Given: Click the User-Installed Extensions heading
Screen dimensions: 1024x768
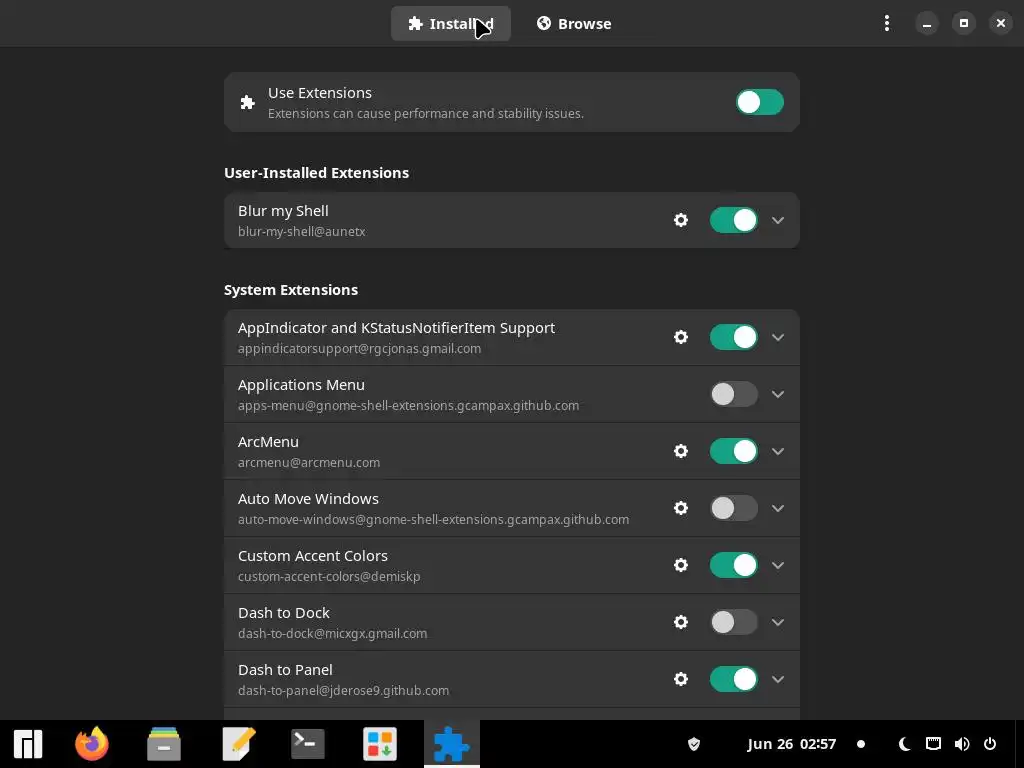Looking at the screenshot, I should point(316,173).
